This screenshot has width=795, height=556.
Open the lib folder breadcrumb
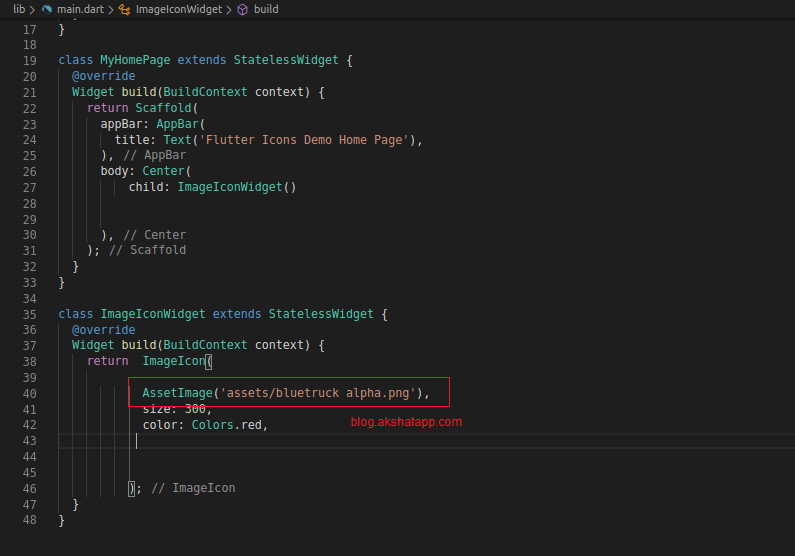tap(18, 9)
